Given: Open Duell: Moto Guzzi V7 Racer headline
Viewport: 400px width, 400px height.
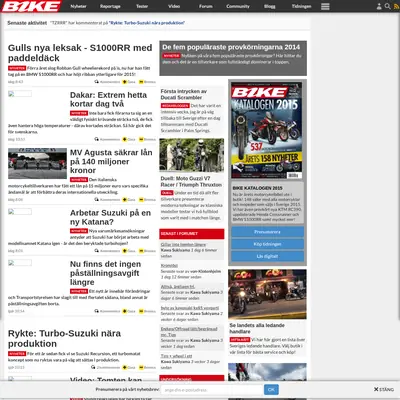Looking at the screenshot, I should click(191, 182).
